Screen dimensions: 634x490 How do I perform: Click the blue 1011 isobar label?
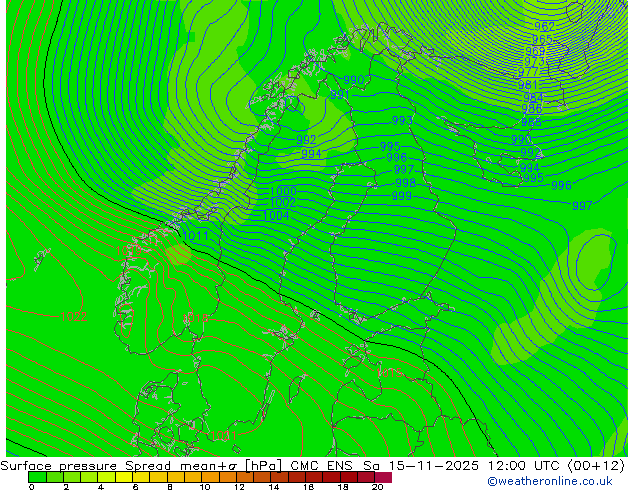tap(195, 236)
